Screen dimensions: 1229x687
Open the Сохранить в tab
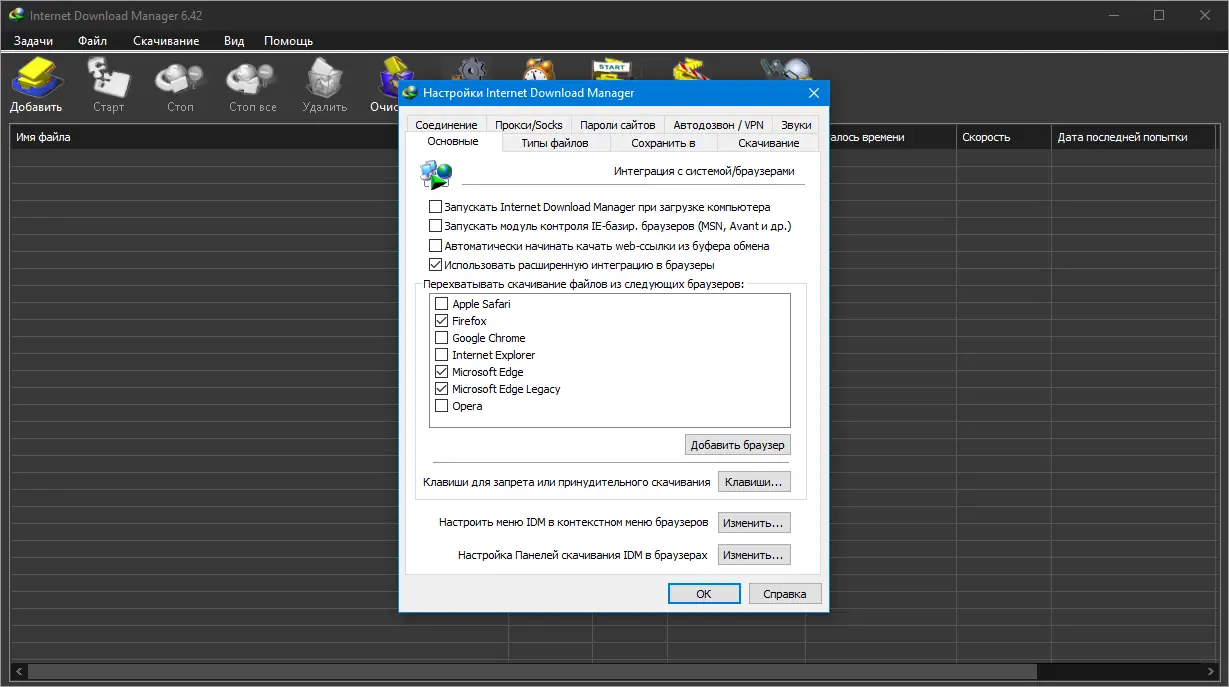(663, 143)
